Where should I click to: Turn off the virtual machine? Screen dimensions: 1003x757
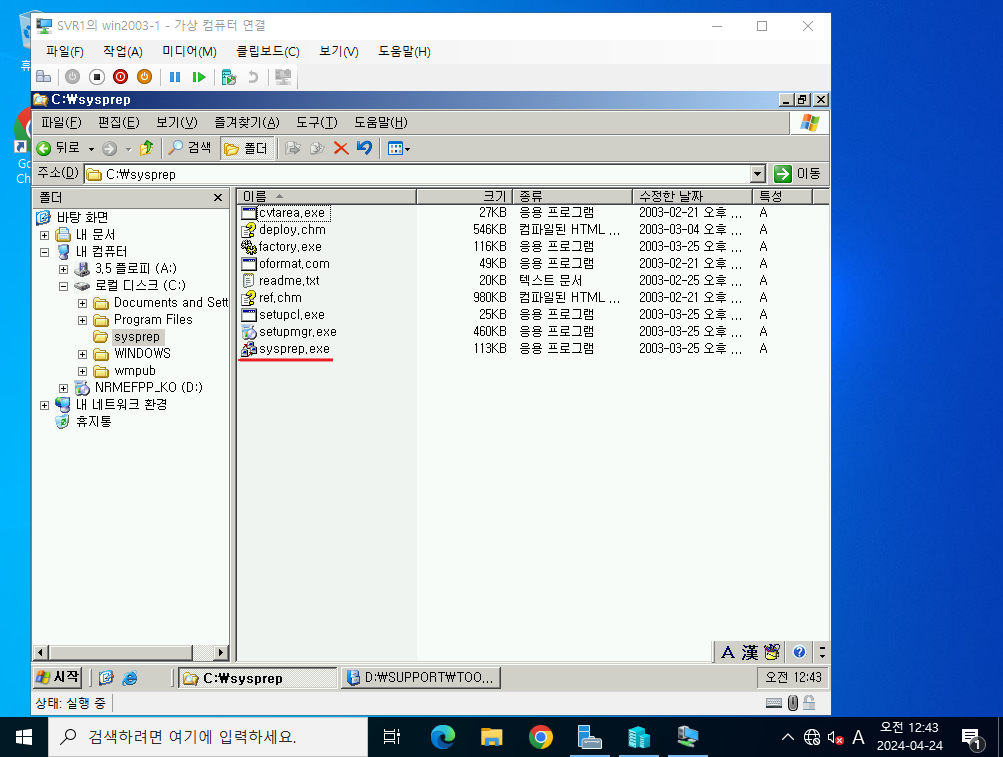(x=97, y=77)
